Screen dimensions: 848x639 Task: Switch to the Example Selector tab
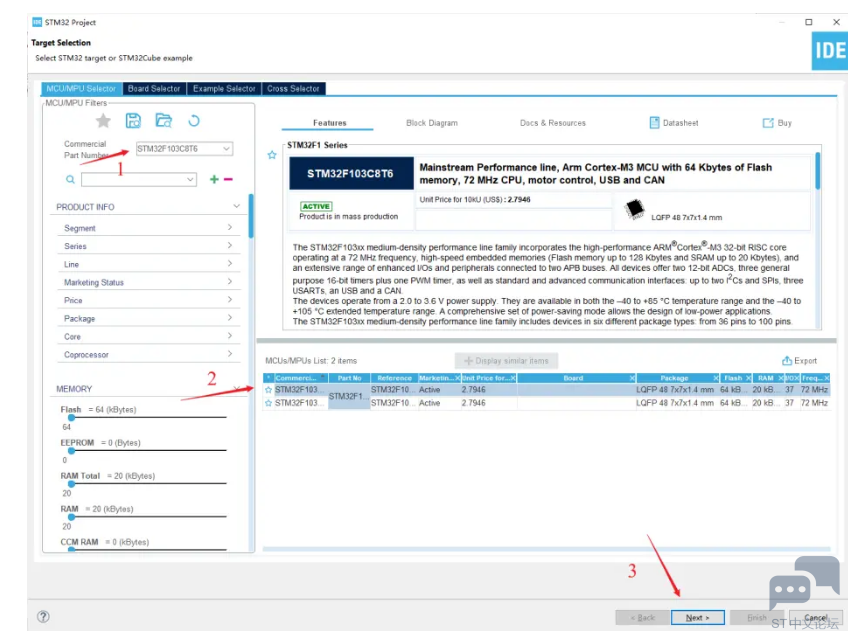(x=224, y=88)
